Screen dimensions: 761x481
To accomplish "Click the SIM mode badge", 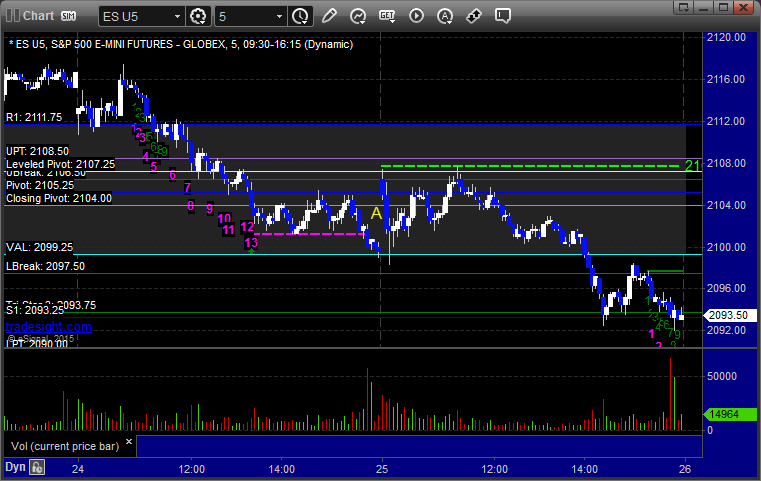I will pos(68,16).
